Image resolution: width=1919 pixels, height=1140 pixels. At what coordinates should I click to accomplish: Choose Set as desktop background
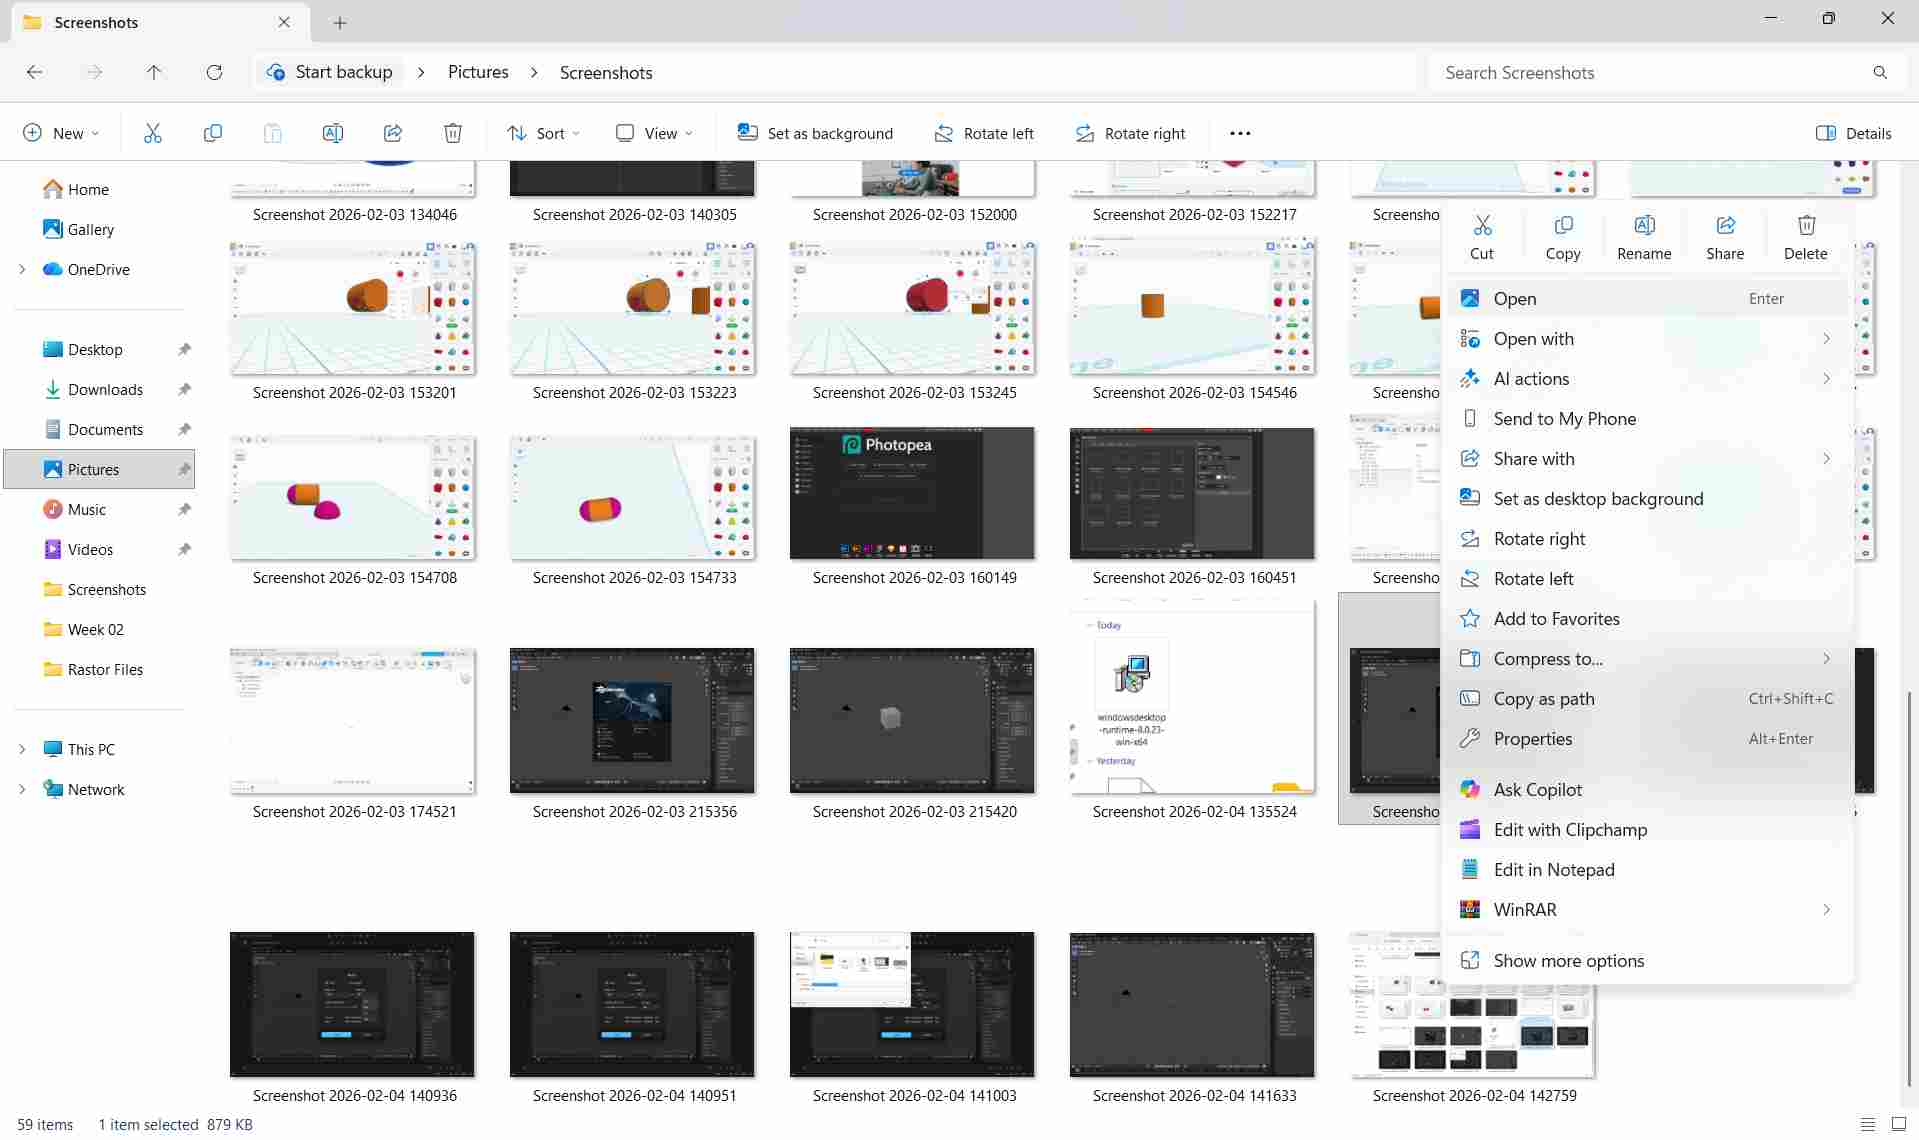click(x=1647, y=498)
